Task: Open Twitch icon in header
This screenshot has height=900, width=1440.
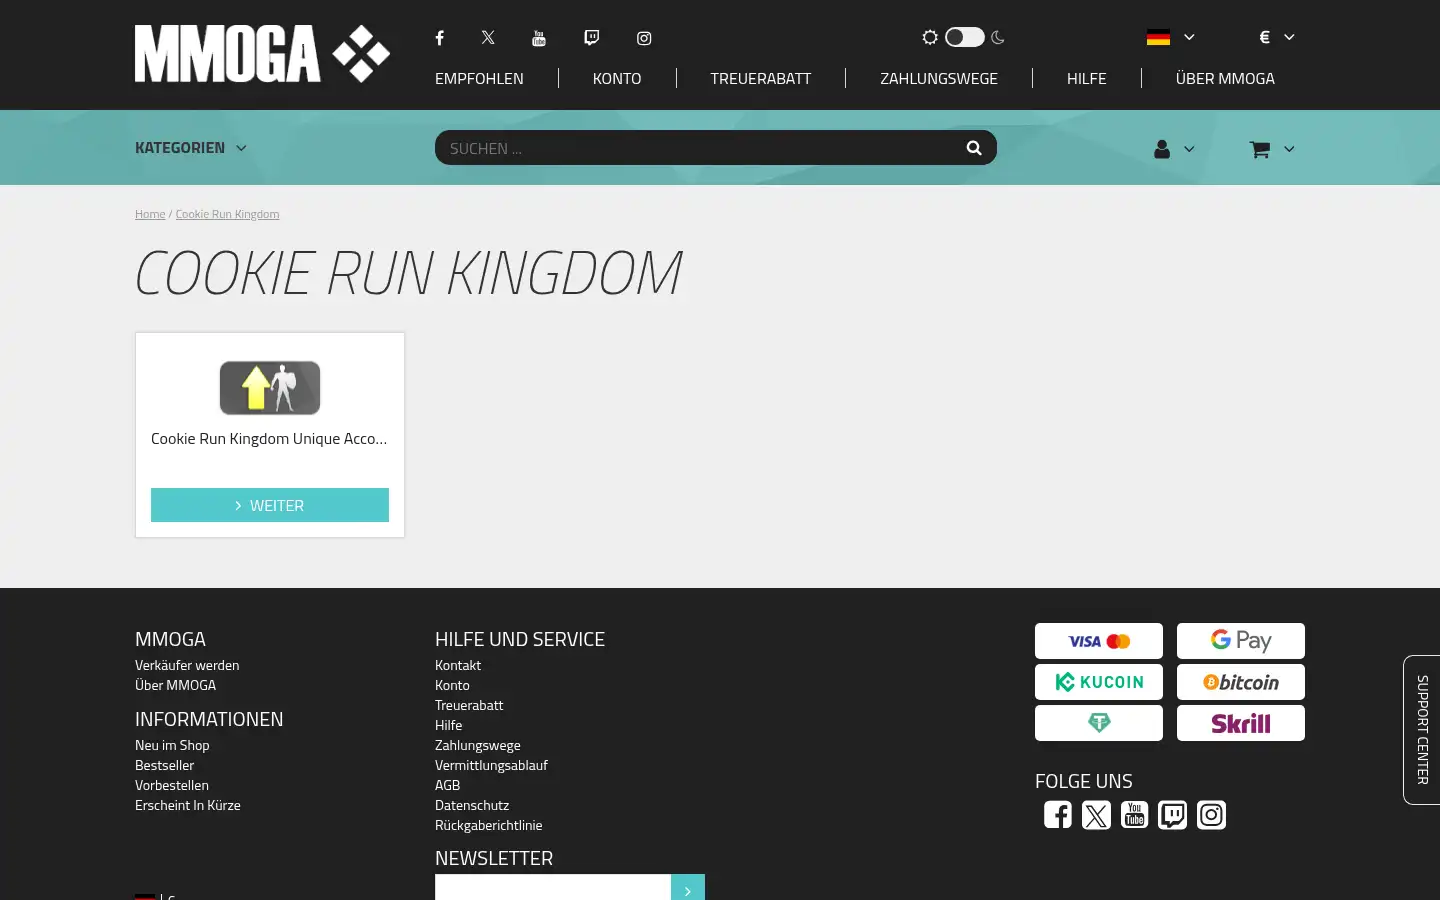Action: pos(592,38)
